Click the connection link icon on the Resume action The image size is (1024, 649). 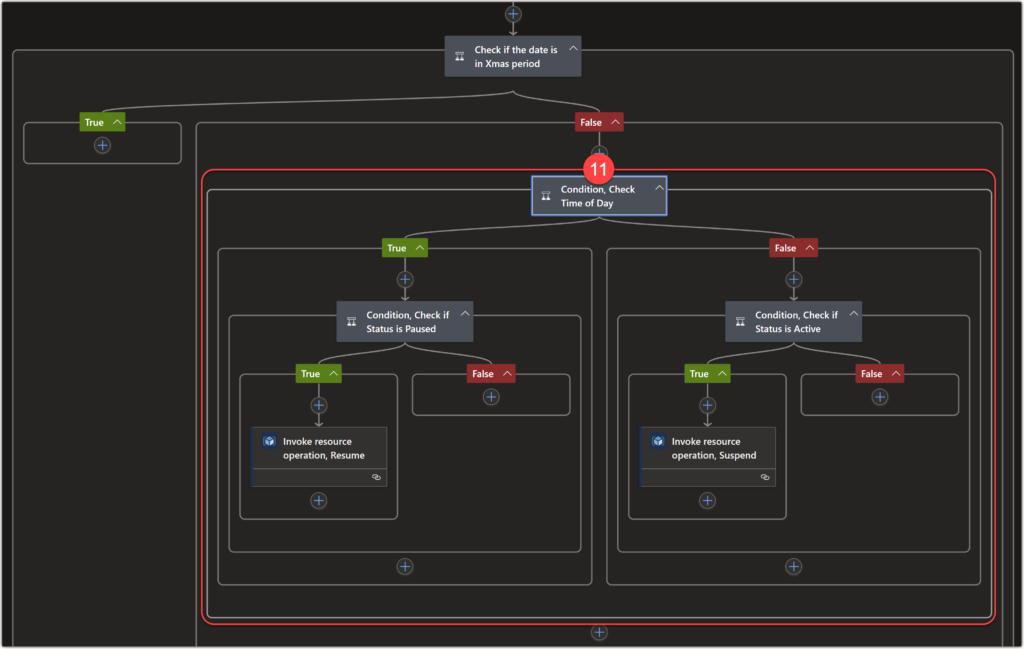pos(377,477)
